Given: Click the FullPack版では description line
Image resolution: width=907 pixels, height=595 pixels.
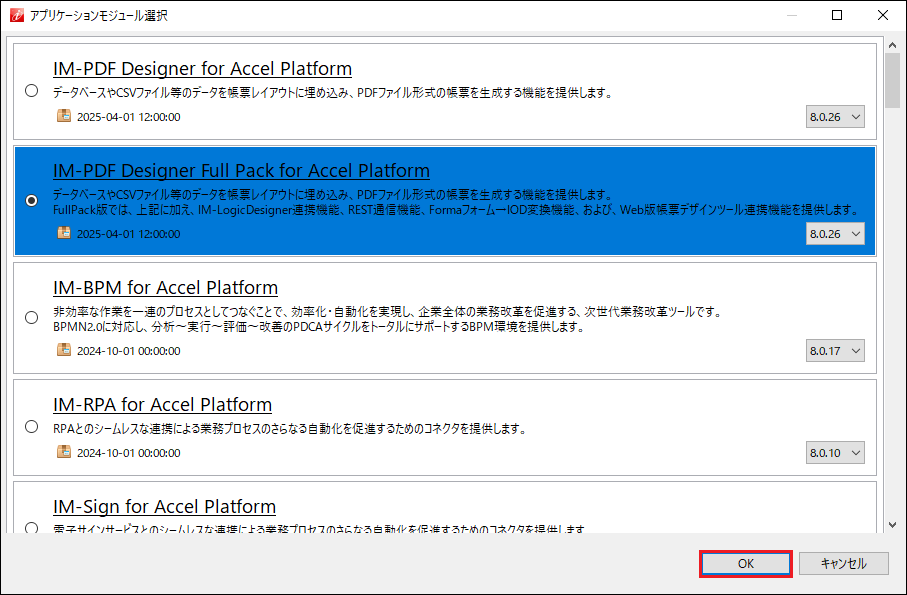Looking at the screenshot, I should [x=457, y=210].
